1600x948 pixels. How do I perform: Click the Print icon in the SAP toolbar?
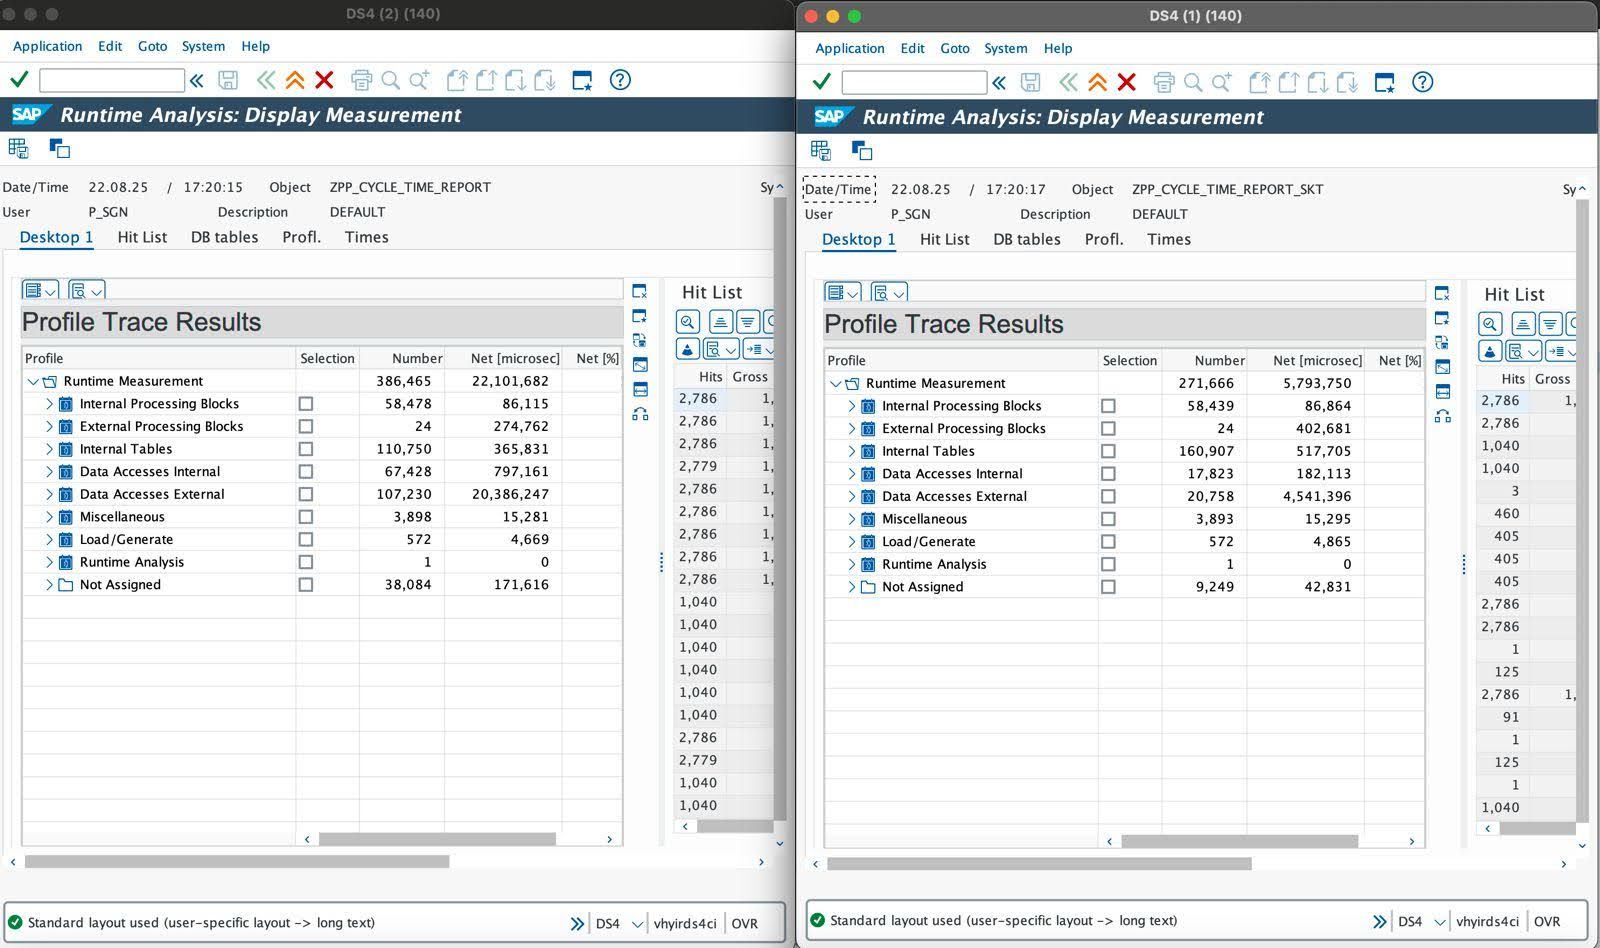coord(361,80)
